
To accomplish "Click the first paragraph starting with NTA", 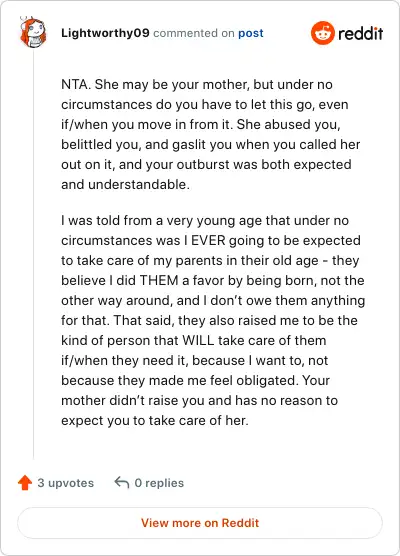I will click(x=211, y=134).
